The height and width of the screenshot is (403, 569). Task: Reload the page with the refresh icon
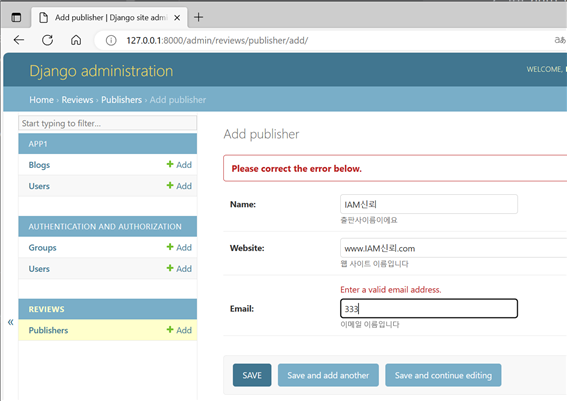click(48, 40)
